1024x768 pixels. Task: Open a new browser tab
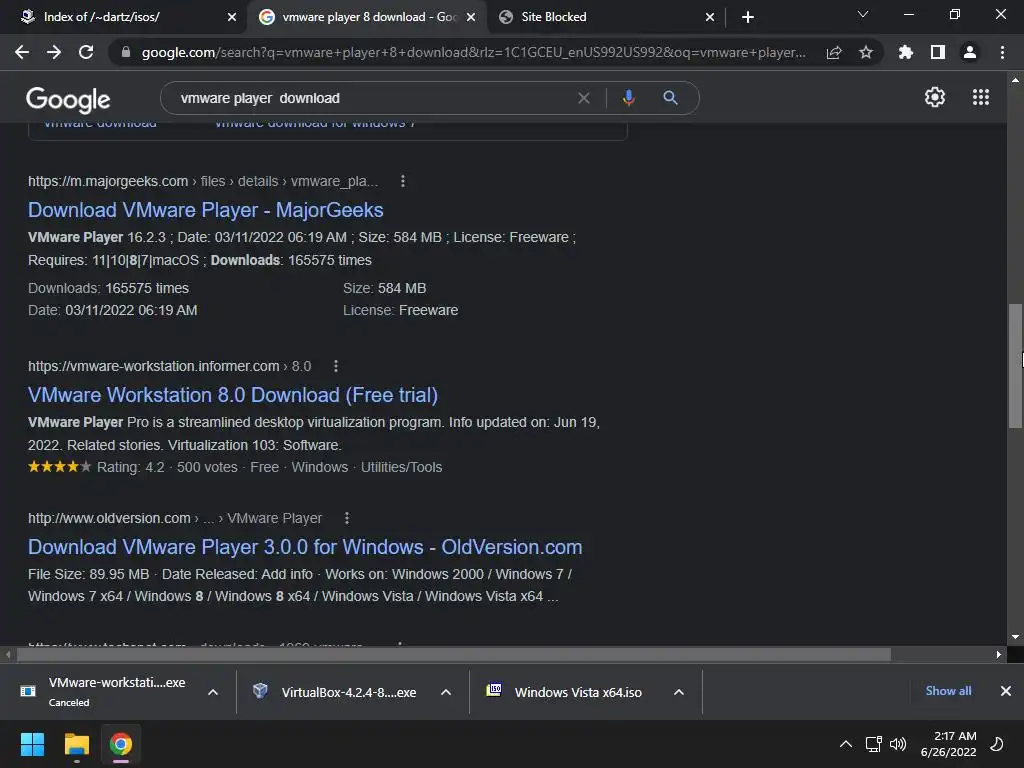coord(748,17)
